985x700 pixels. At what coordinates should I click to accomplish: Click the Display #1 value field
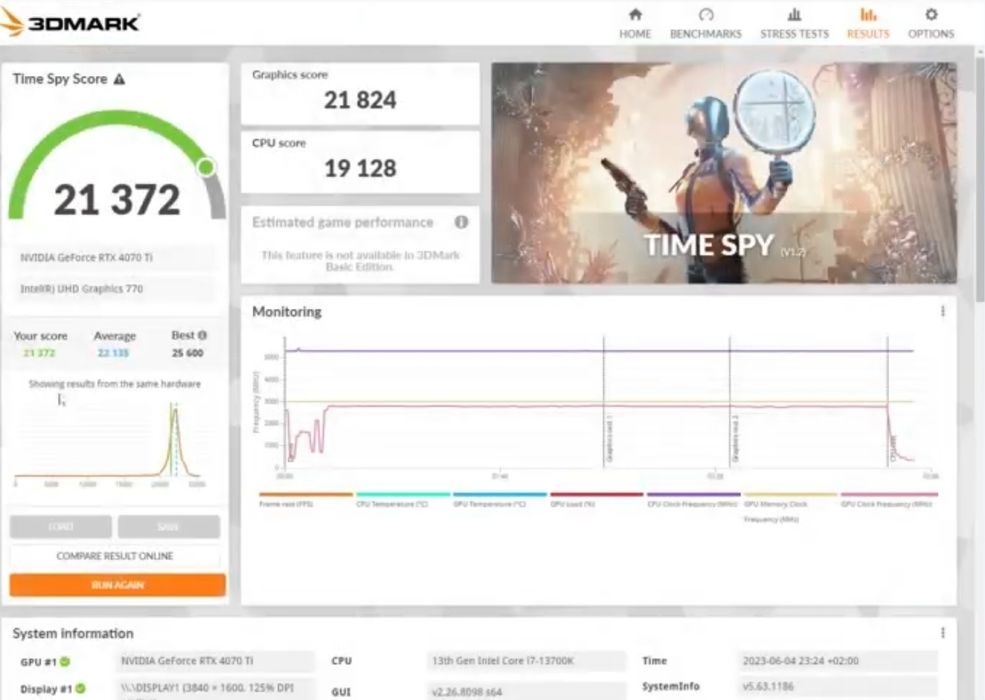coord(215,689)
